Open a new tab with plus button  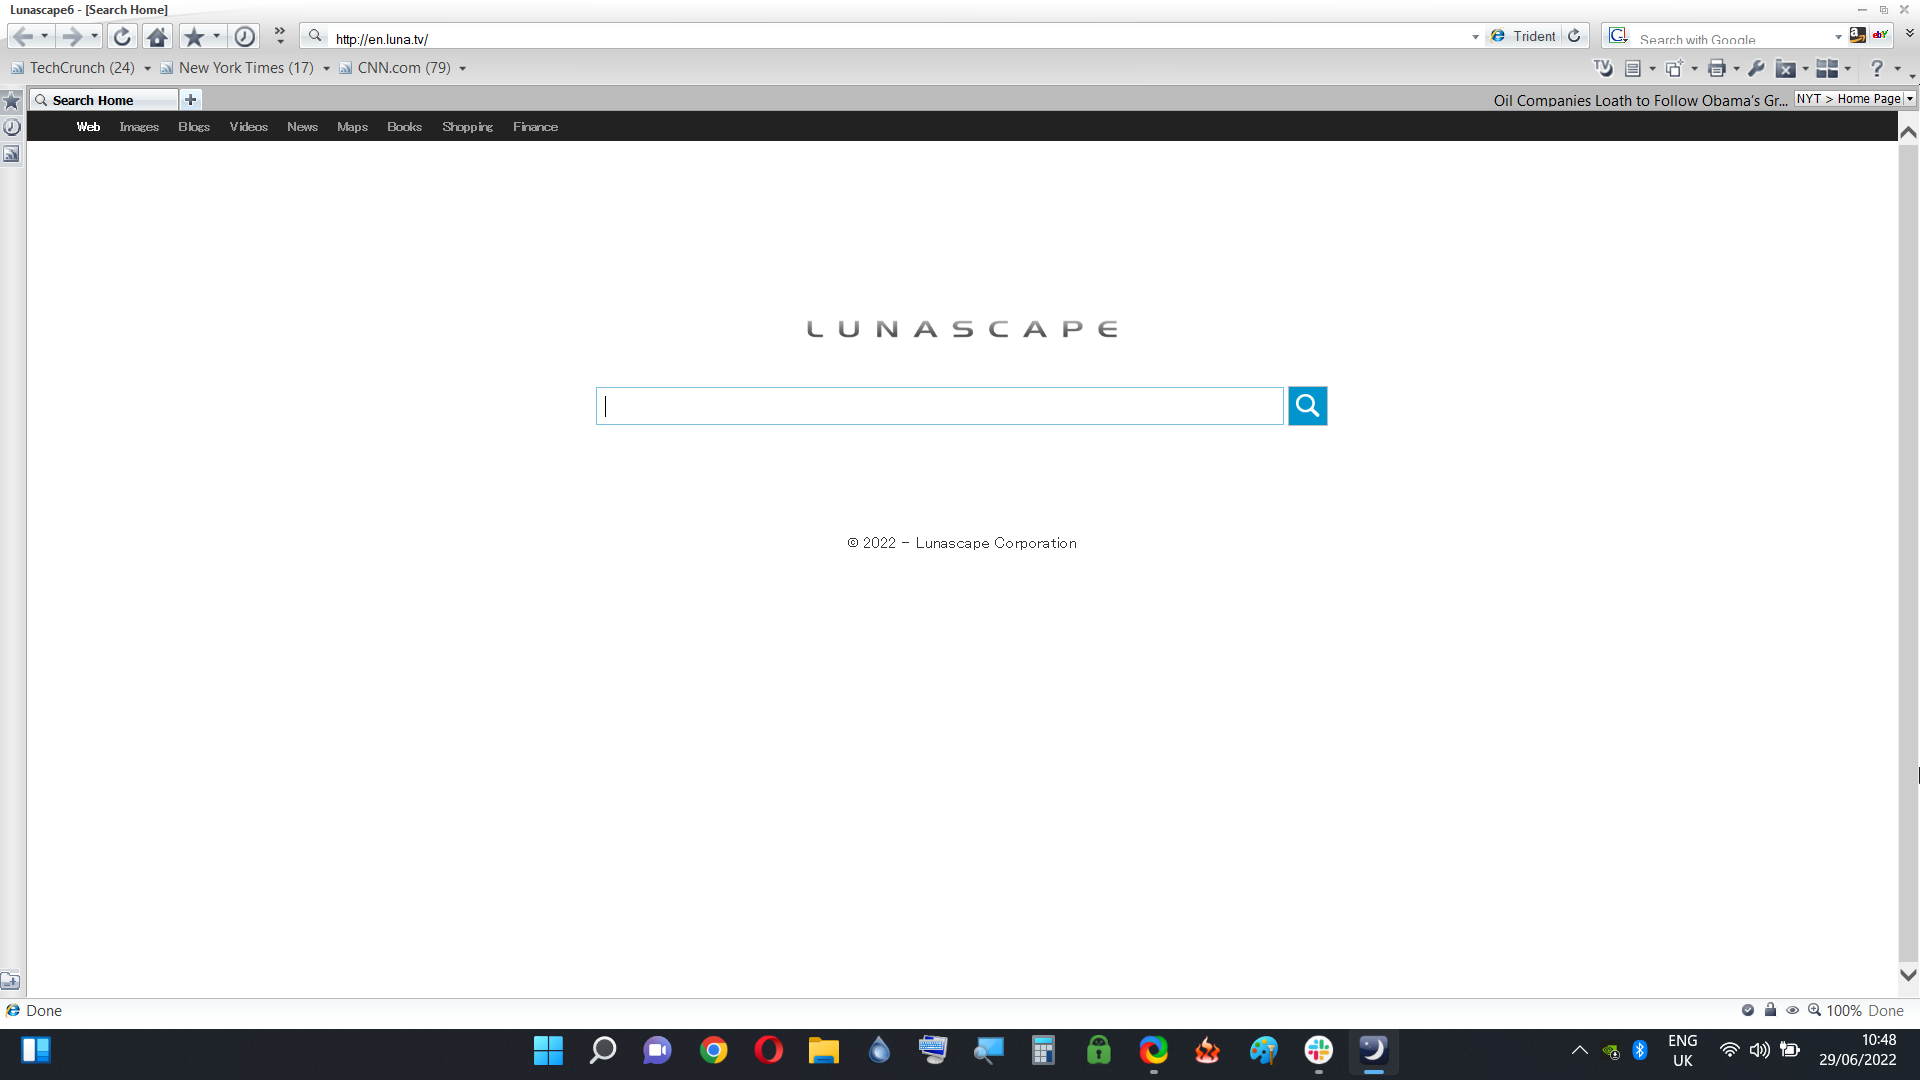coord(191,100)
